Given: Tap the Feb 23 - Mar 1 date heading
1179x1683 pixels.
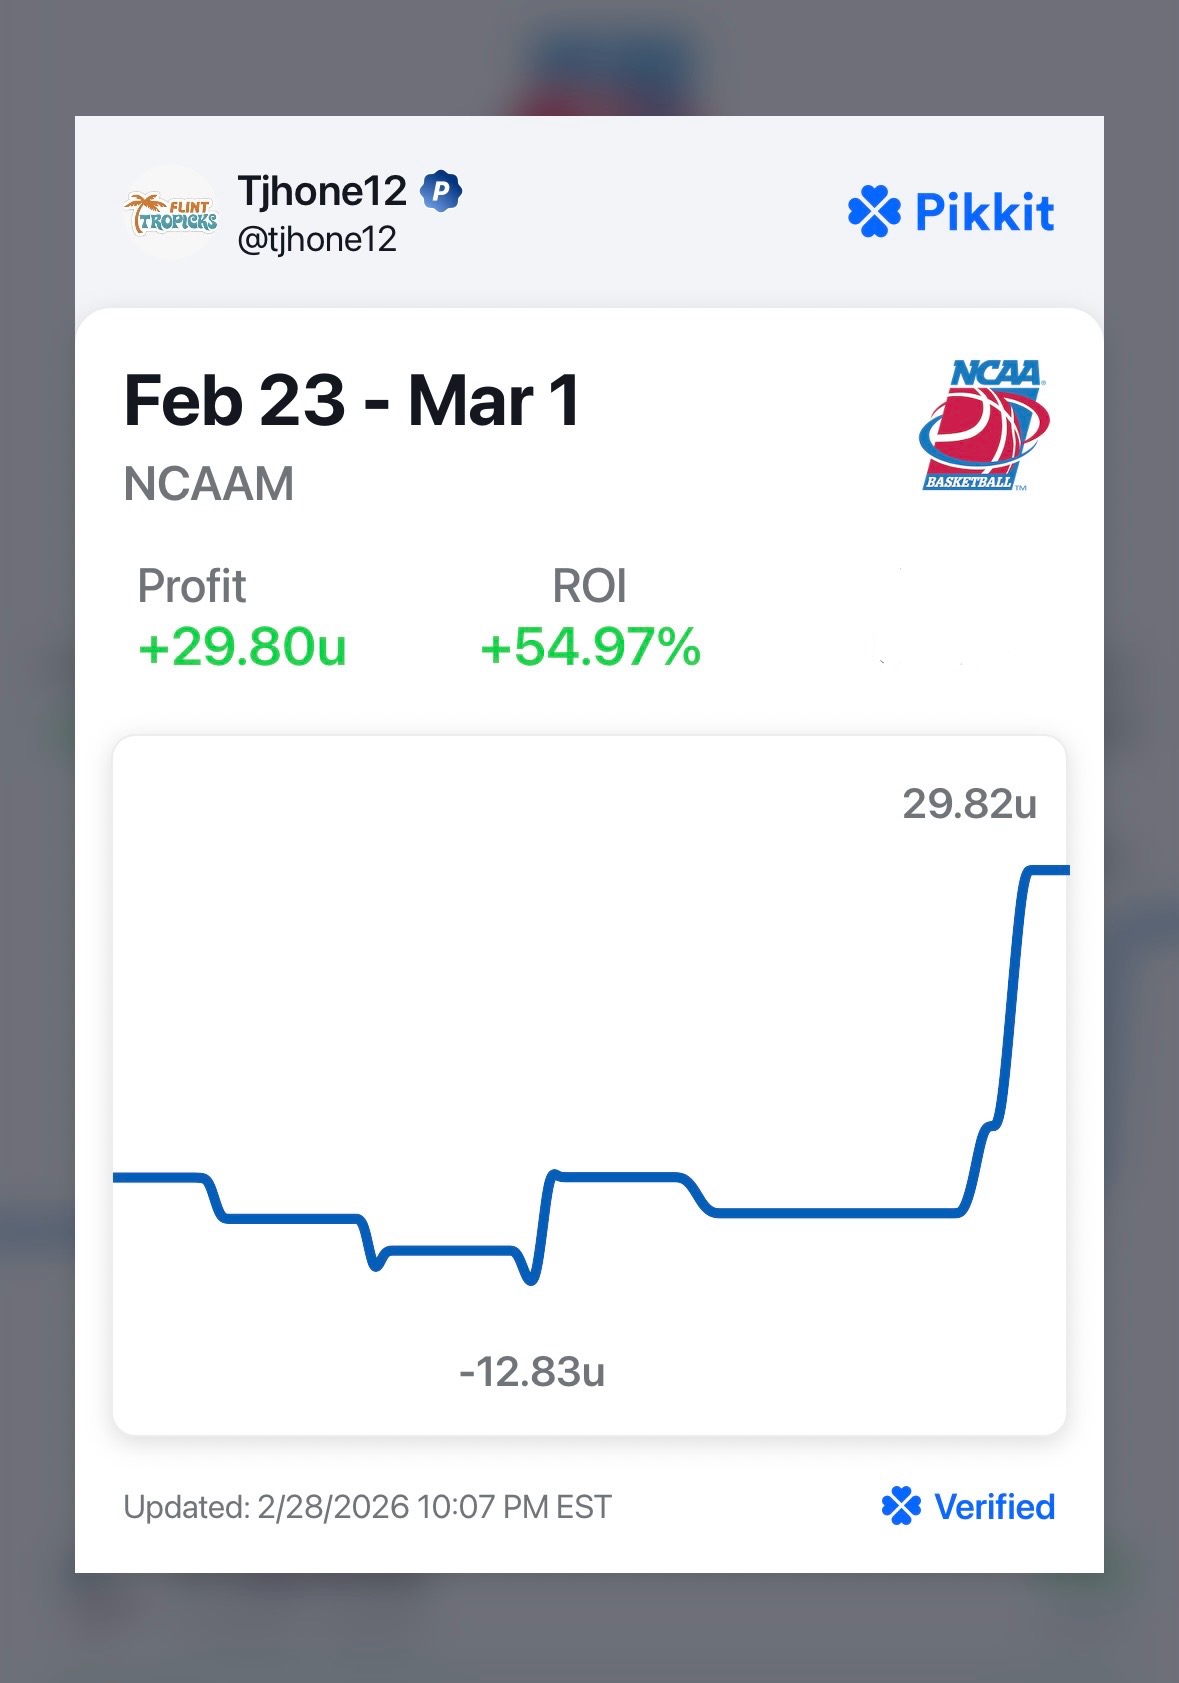Looking at the screenshot, I should coord(351,401).
